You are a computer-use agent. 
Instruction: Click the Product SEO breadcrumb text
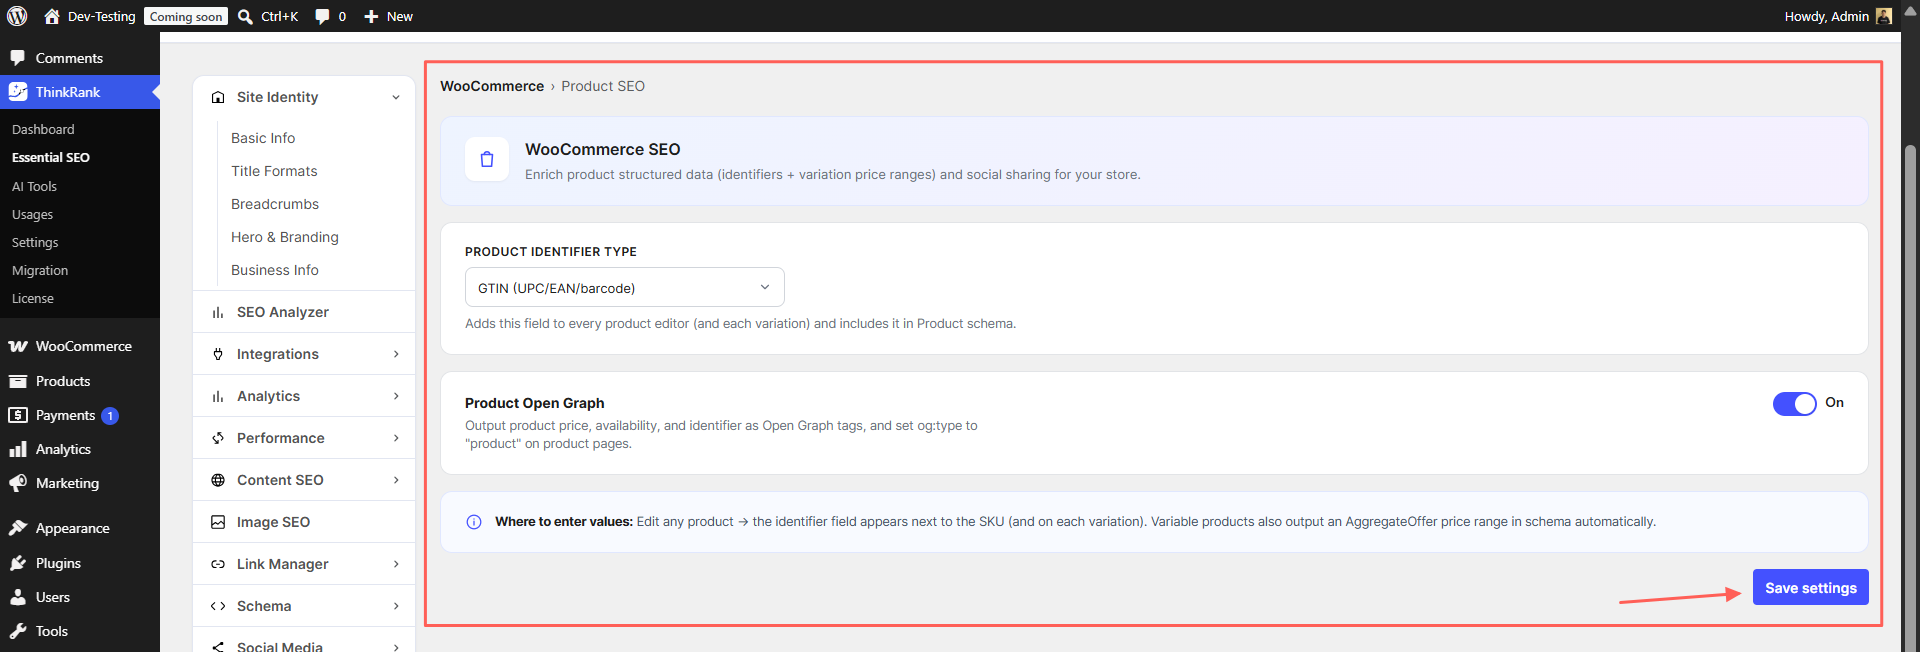pos(603,86)
